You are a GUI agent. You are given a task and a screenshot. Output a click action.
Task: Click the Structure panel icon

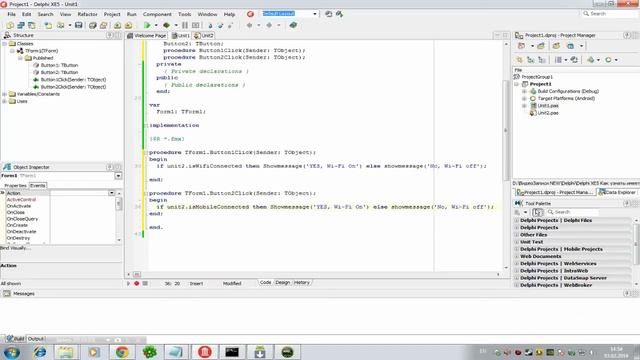click(x=7, y=36)
